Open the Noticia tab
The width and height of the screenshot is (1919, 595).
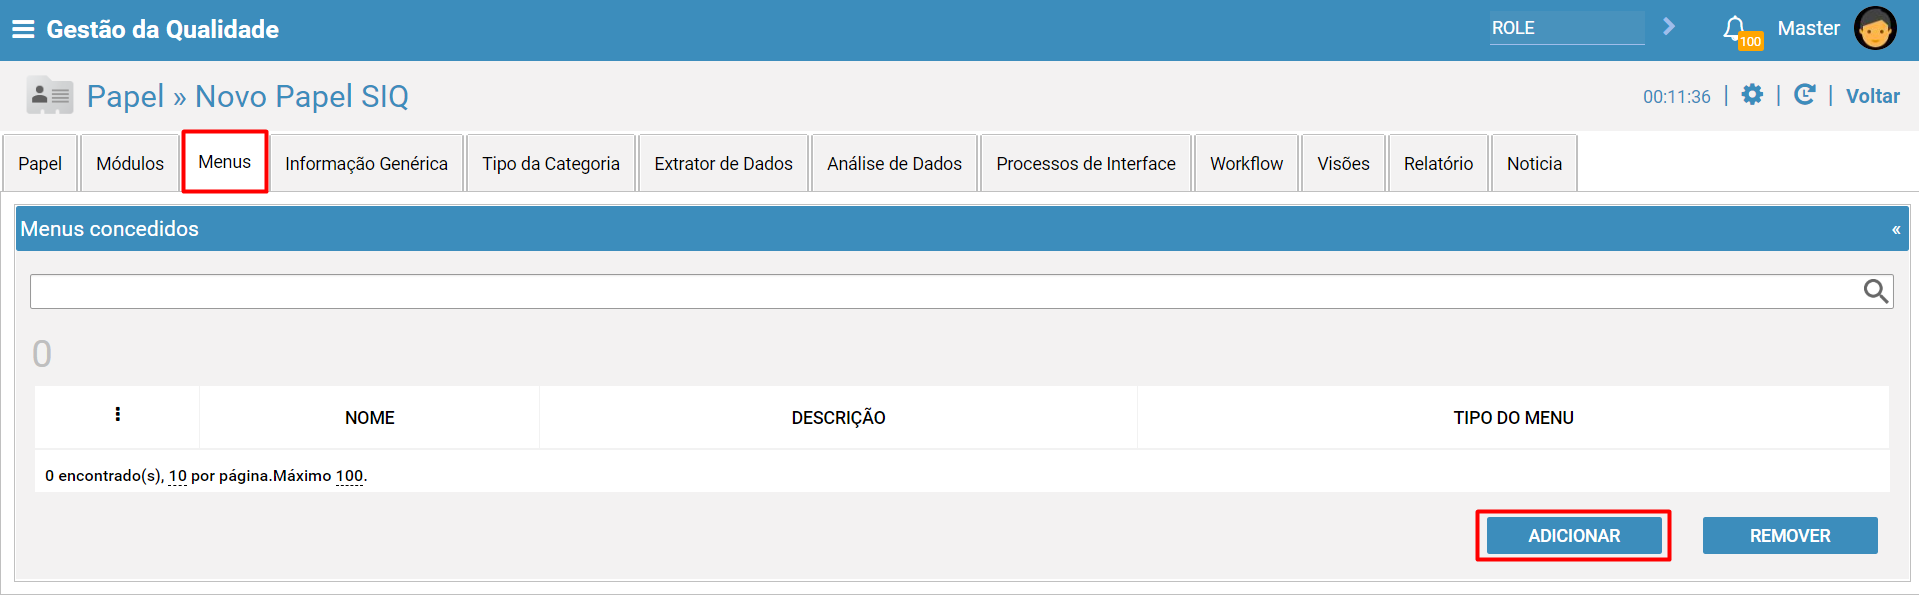click(x=1534, y=163)
